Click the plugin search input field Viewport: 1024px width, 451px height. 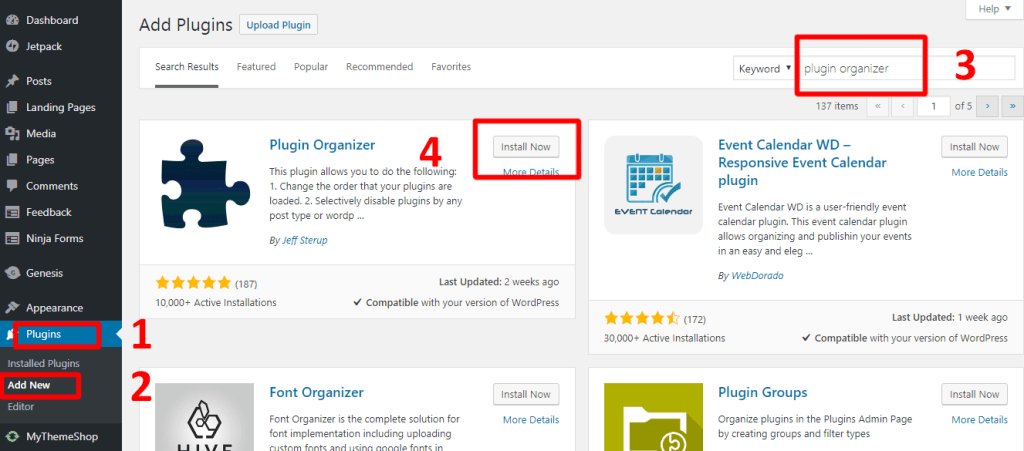tap(906, 69)
